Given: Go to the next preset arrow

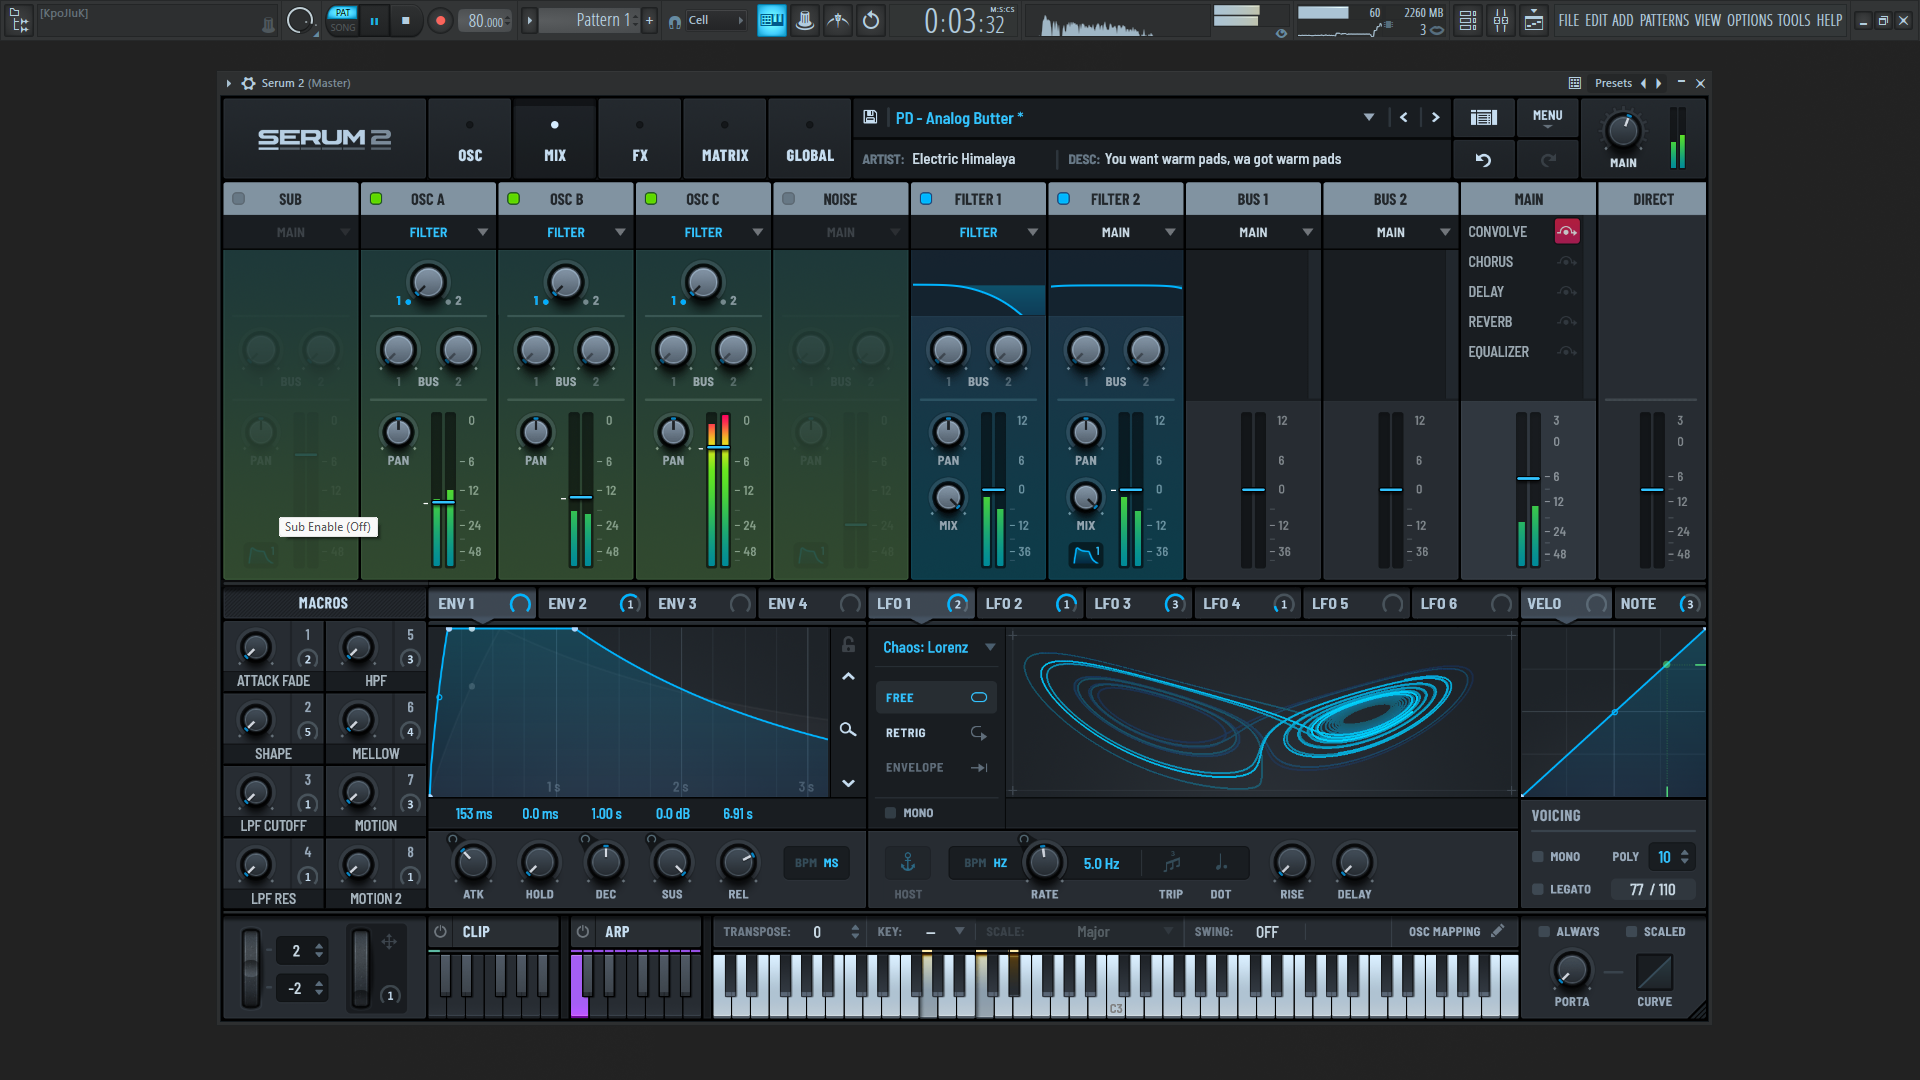Looking at the screenshot, I should click(x=1436, y=118).
